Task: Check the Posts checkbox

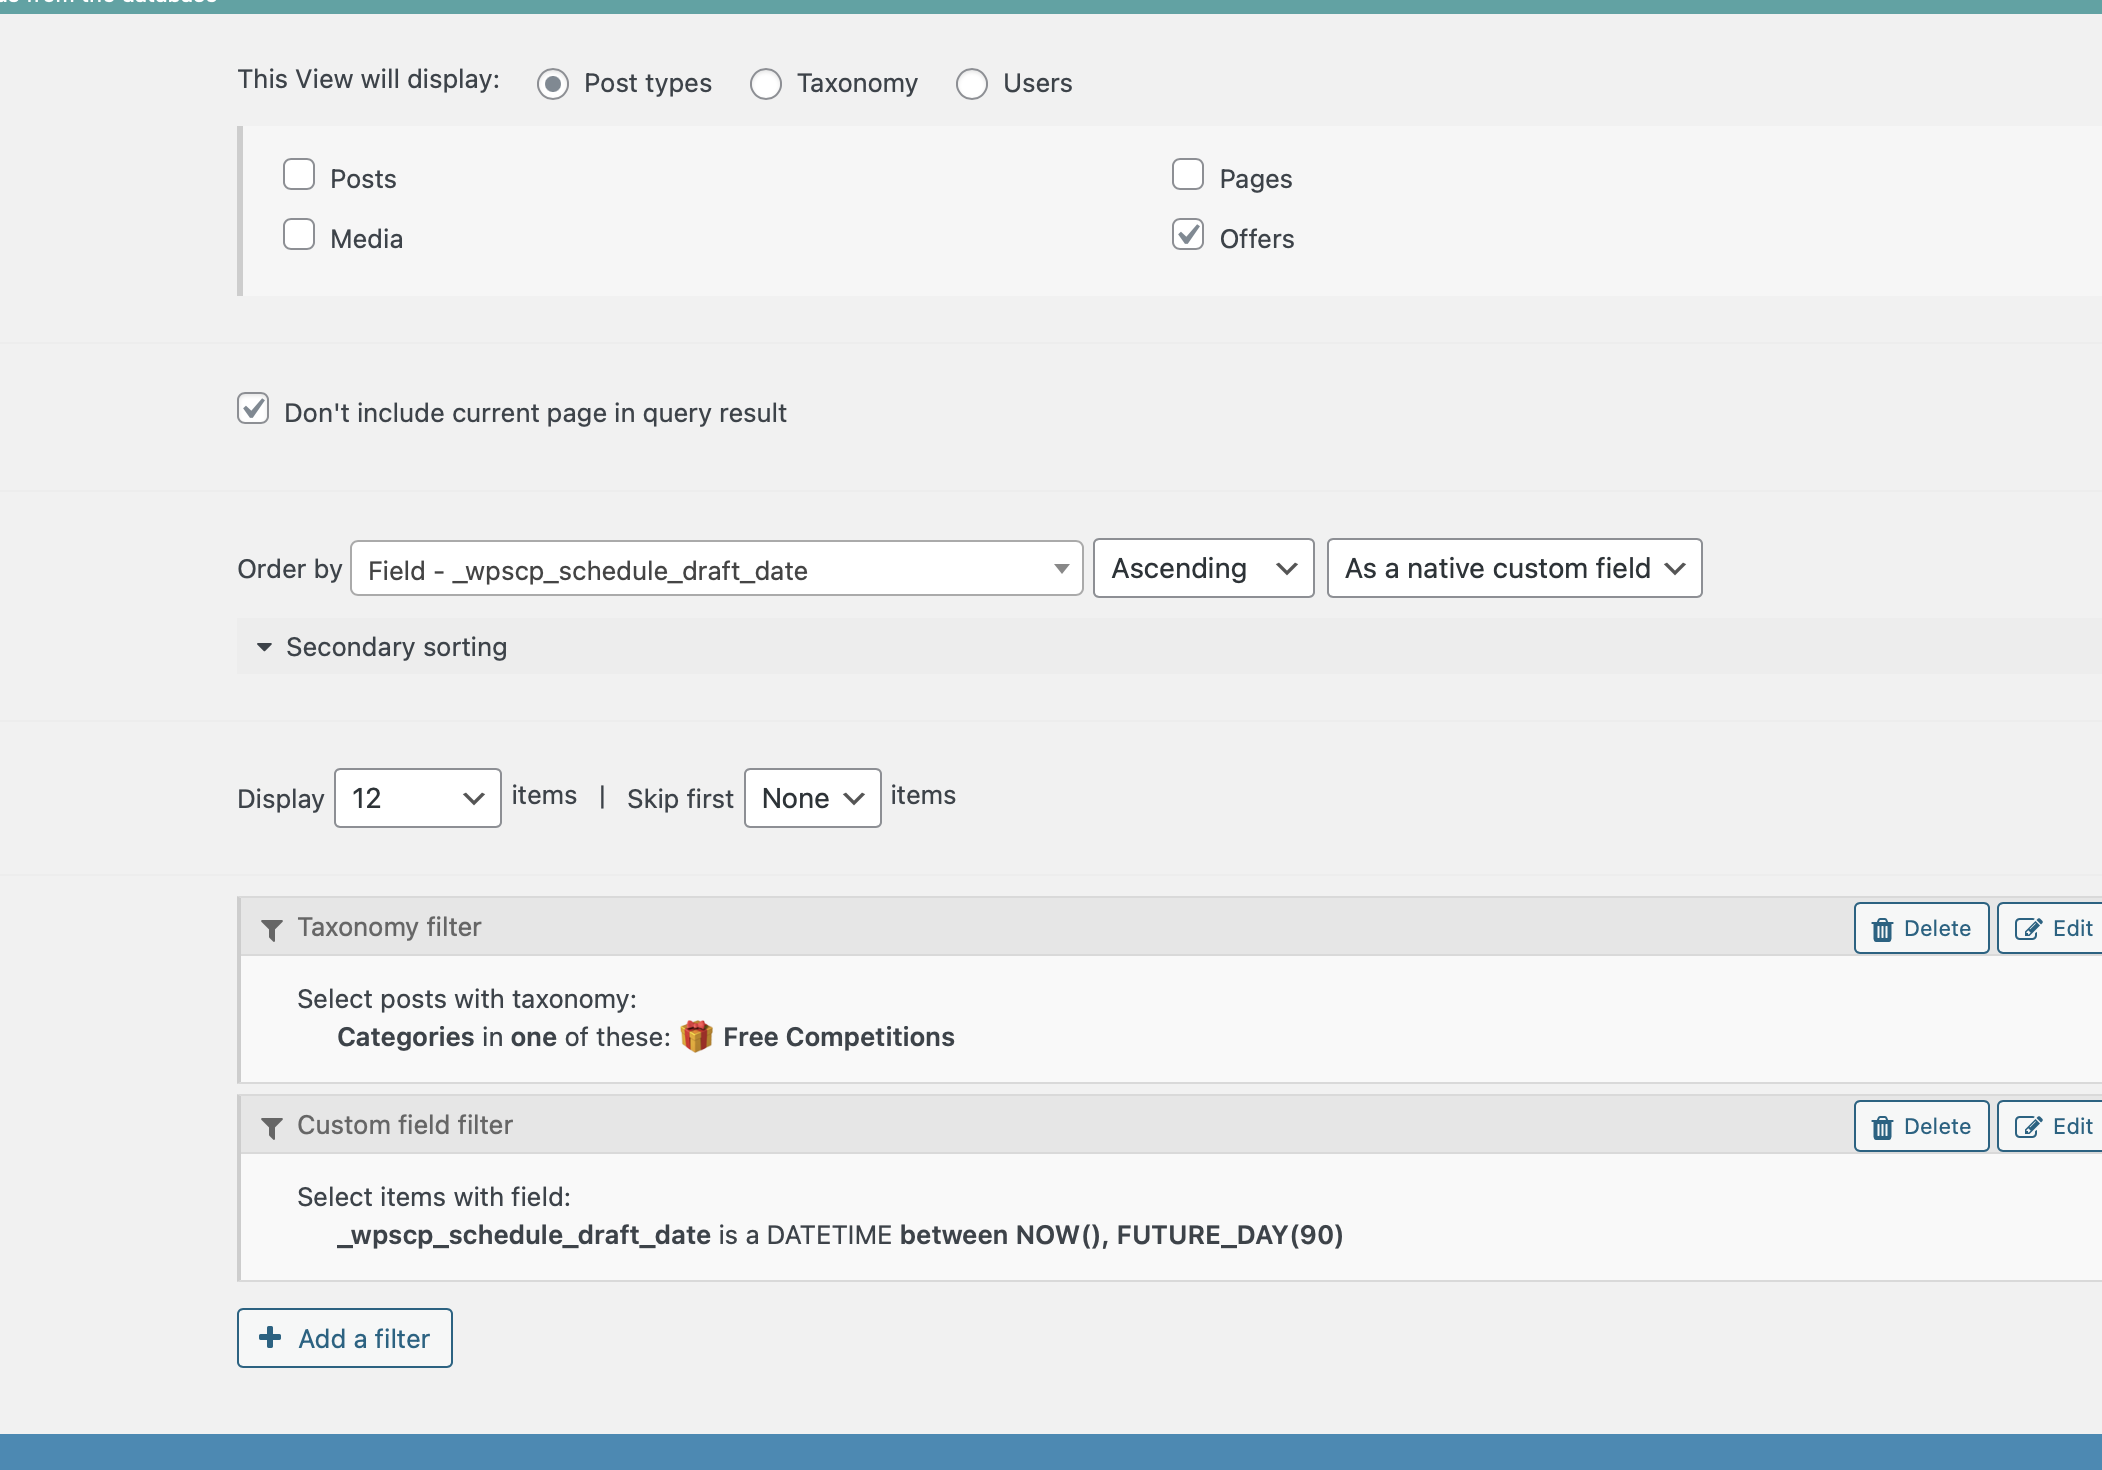Action: click(x=299, y=174)
